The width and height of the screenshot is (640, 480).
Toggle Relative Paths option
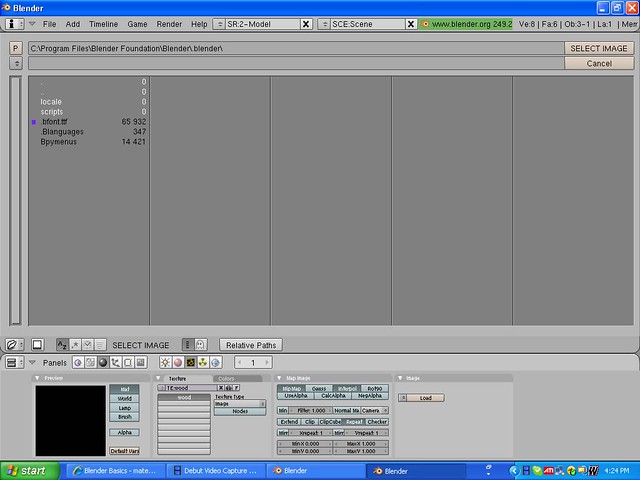[x=251, y=345]
